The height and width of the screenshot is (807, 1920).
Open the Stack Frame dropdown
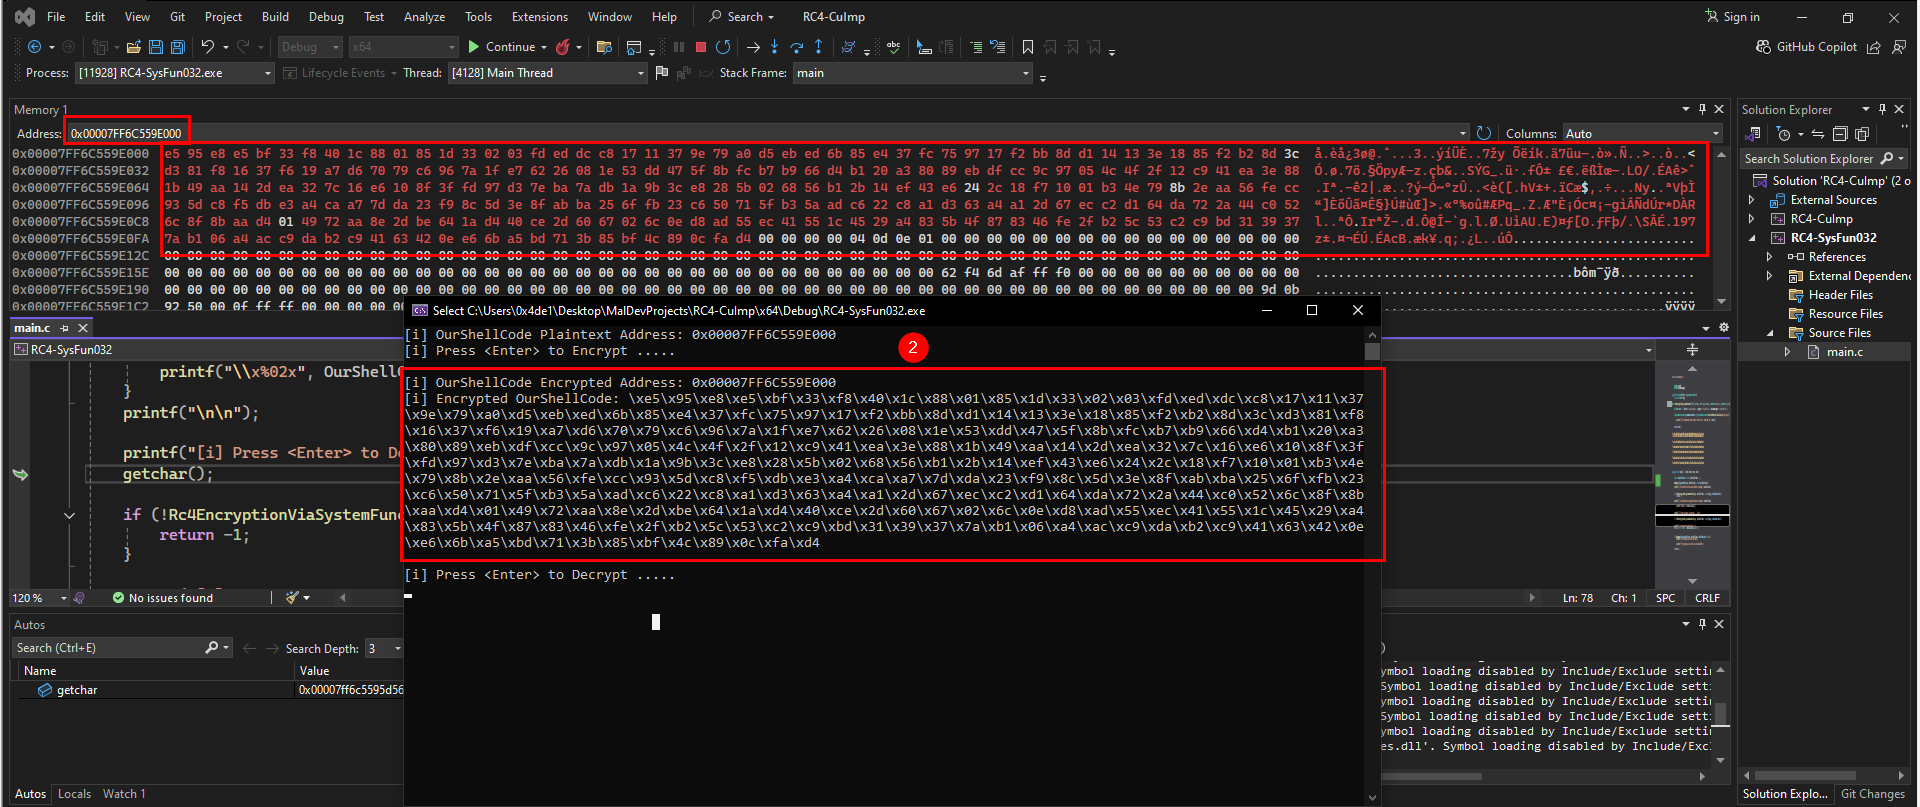(x=913, y=73)
